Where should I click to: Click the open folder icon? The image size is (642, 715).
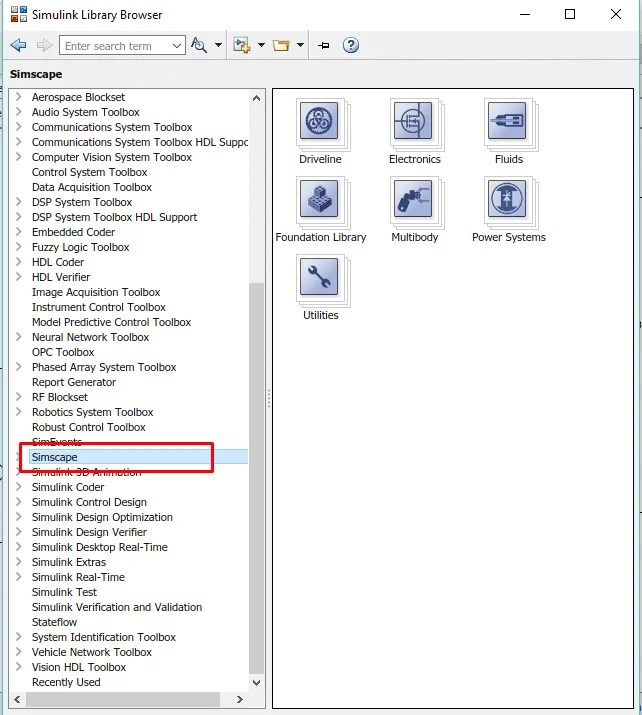281,45
